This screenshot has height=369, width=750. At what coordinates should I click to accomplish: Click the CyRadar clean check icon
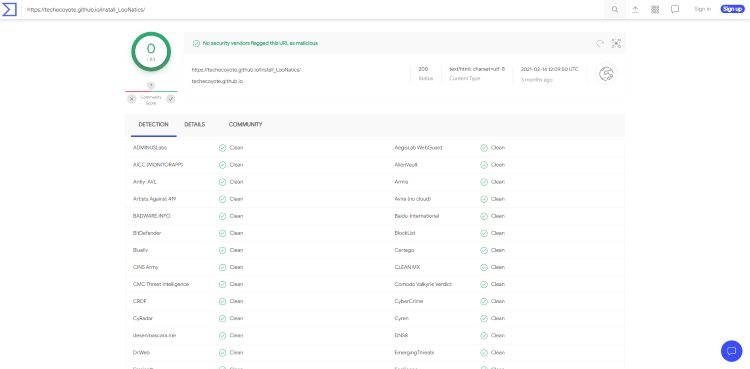coord(222,318)
